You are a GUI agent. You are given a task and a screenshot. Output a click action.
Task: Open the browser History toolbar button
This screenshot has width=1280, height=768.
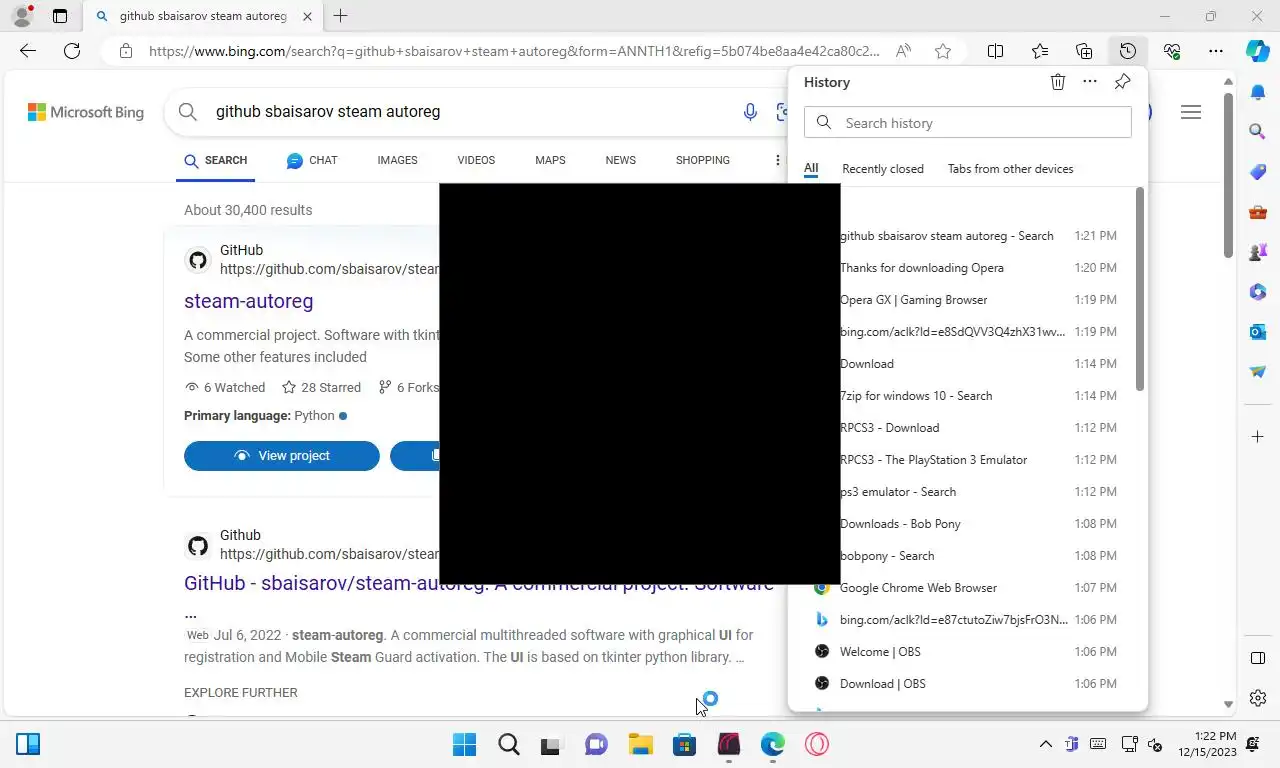point(1128,51)
